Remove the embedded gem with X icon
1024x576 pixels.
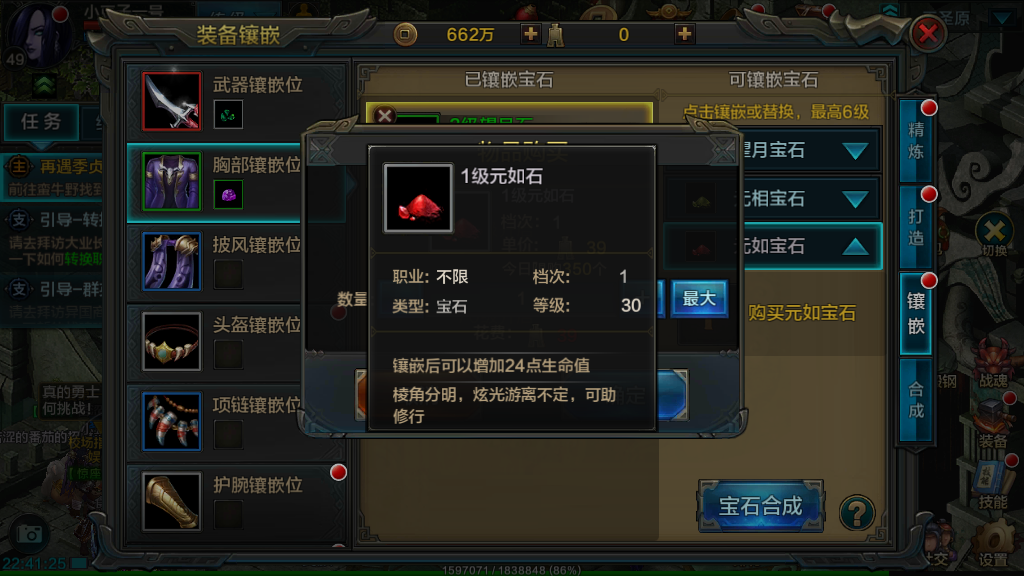(385, 116)
